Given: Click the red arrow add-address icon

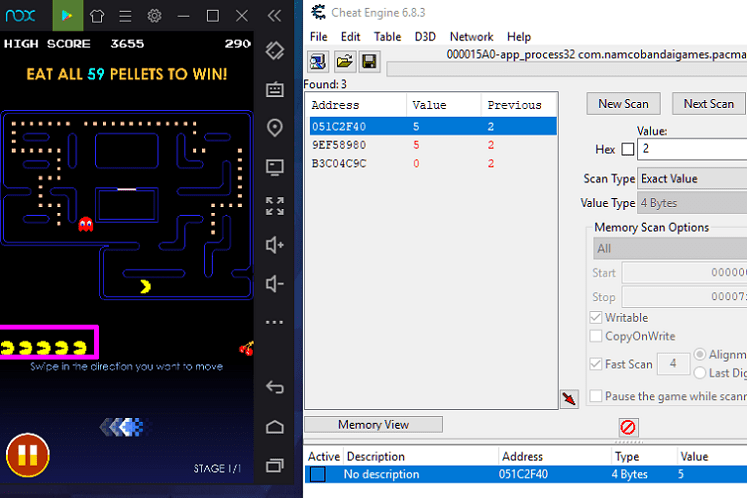Looking at the screenshot, I should [x=569, y=398].
